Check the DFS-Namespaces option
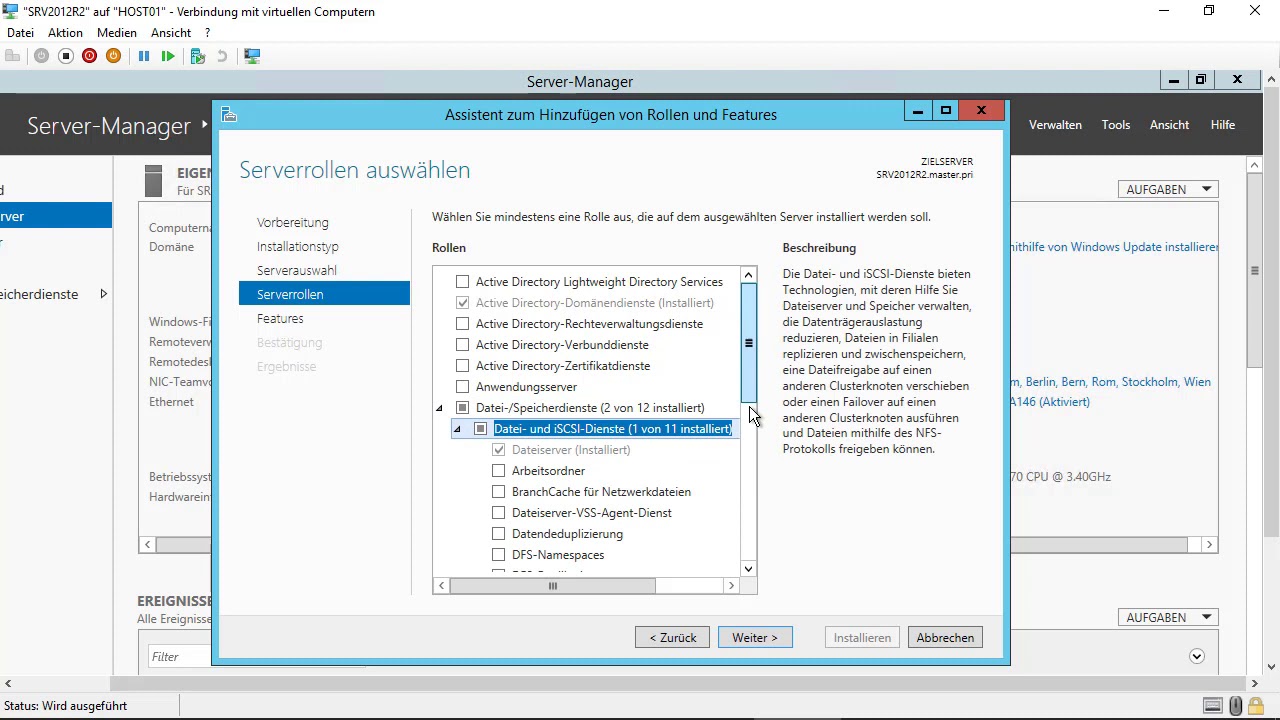Viewport: 1280px width, 720px height. point(498,555)
